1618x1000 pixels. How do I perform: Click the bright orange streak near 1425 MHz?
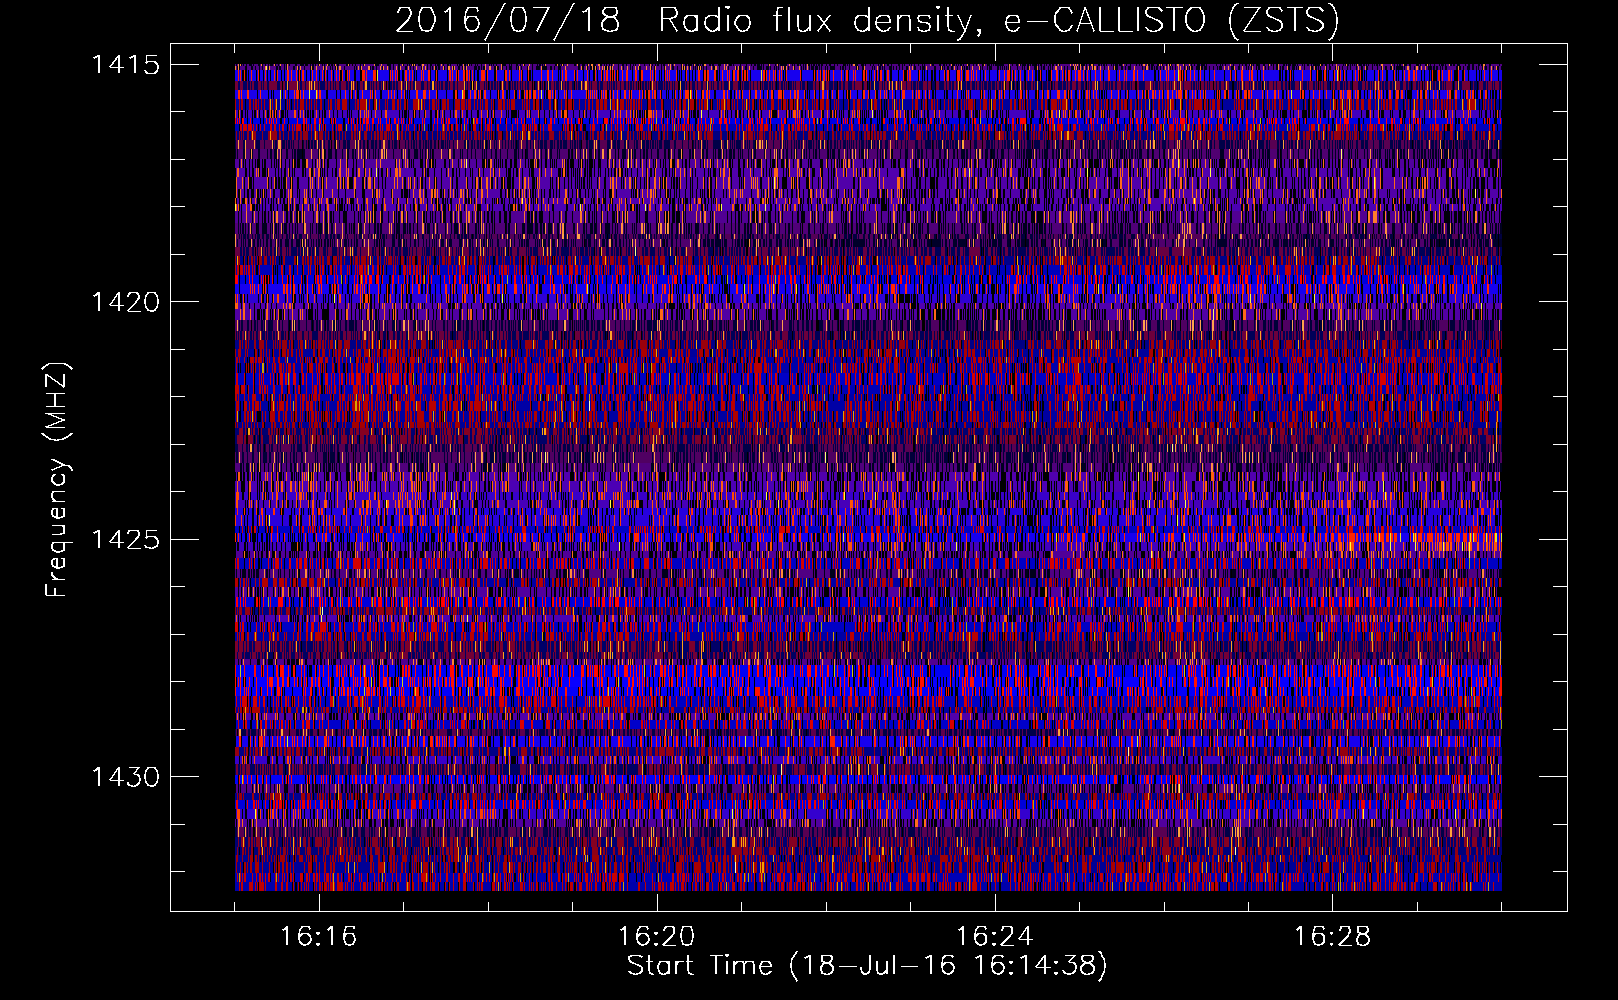(1420, 542)
